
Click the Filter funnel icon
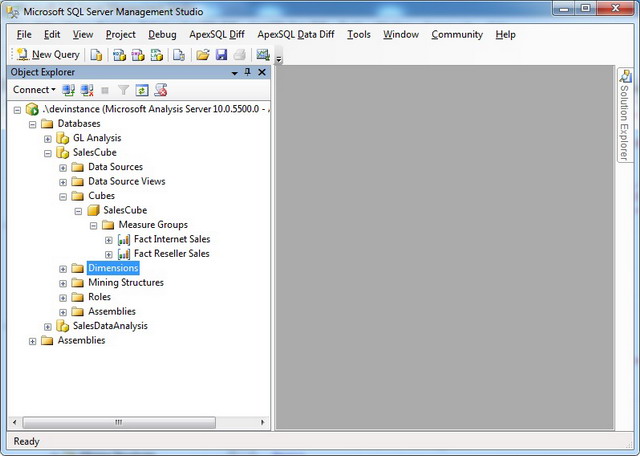click(x=123, y=90)
